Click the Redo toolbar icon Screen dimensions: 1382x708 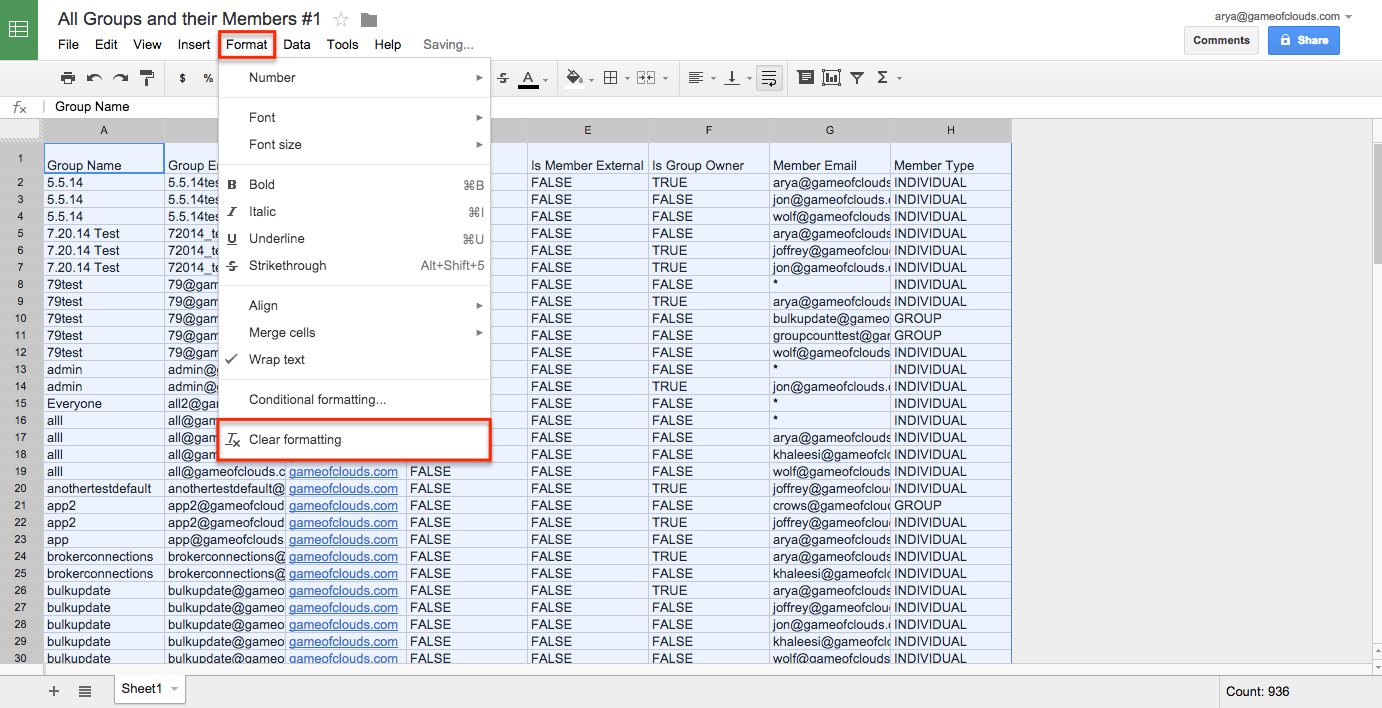click(120, 78)
